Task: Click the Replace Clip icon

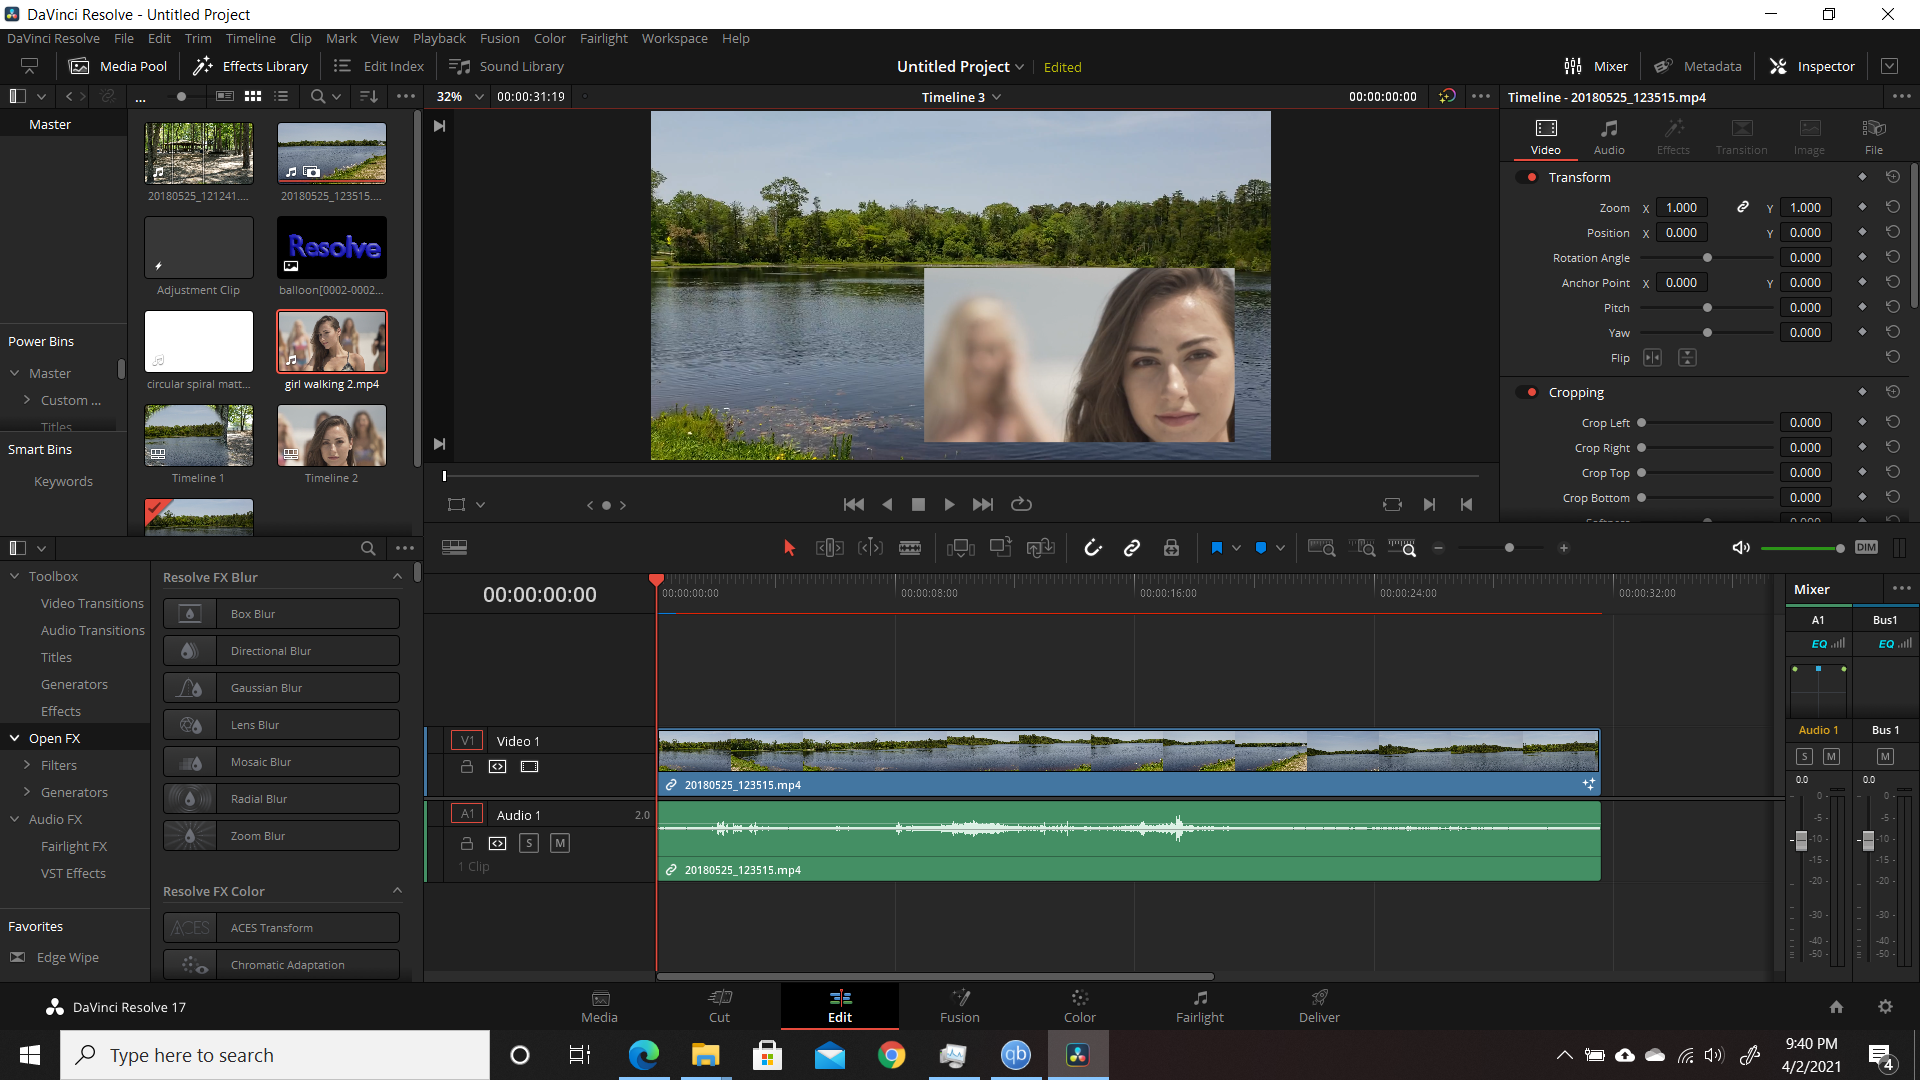Action: (x=1041, y=548)
